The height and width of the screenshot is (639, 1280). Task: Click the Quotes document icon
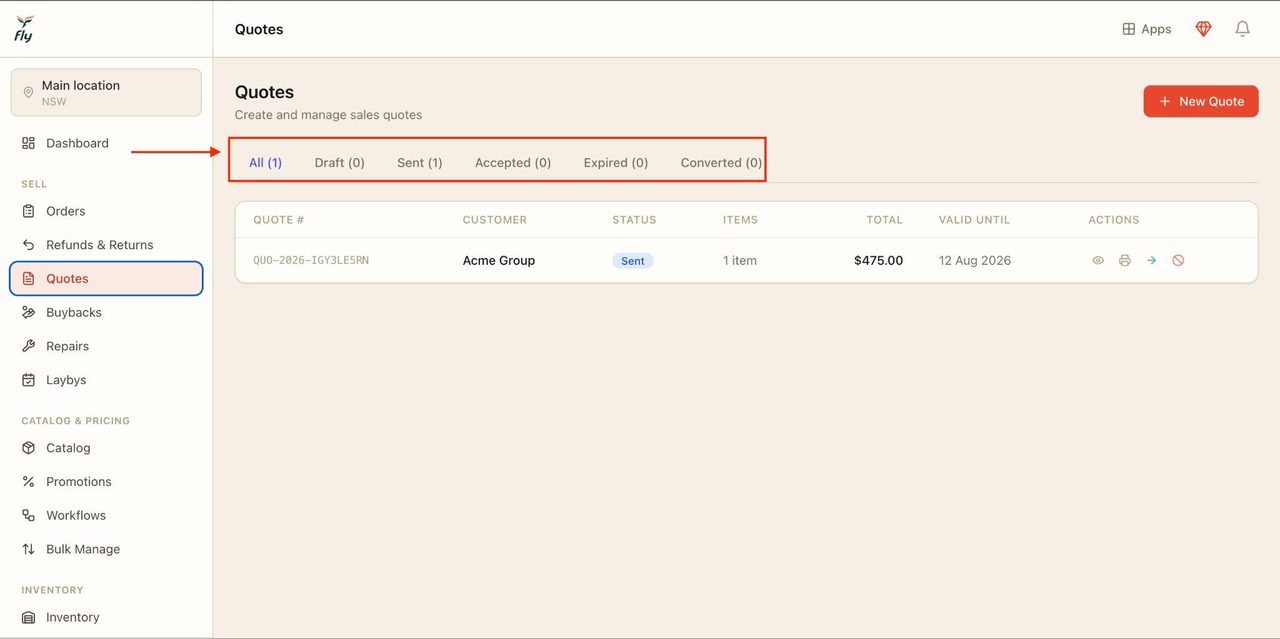[x=28, y=279]
